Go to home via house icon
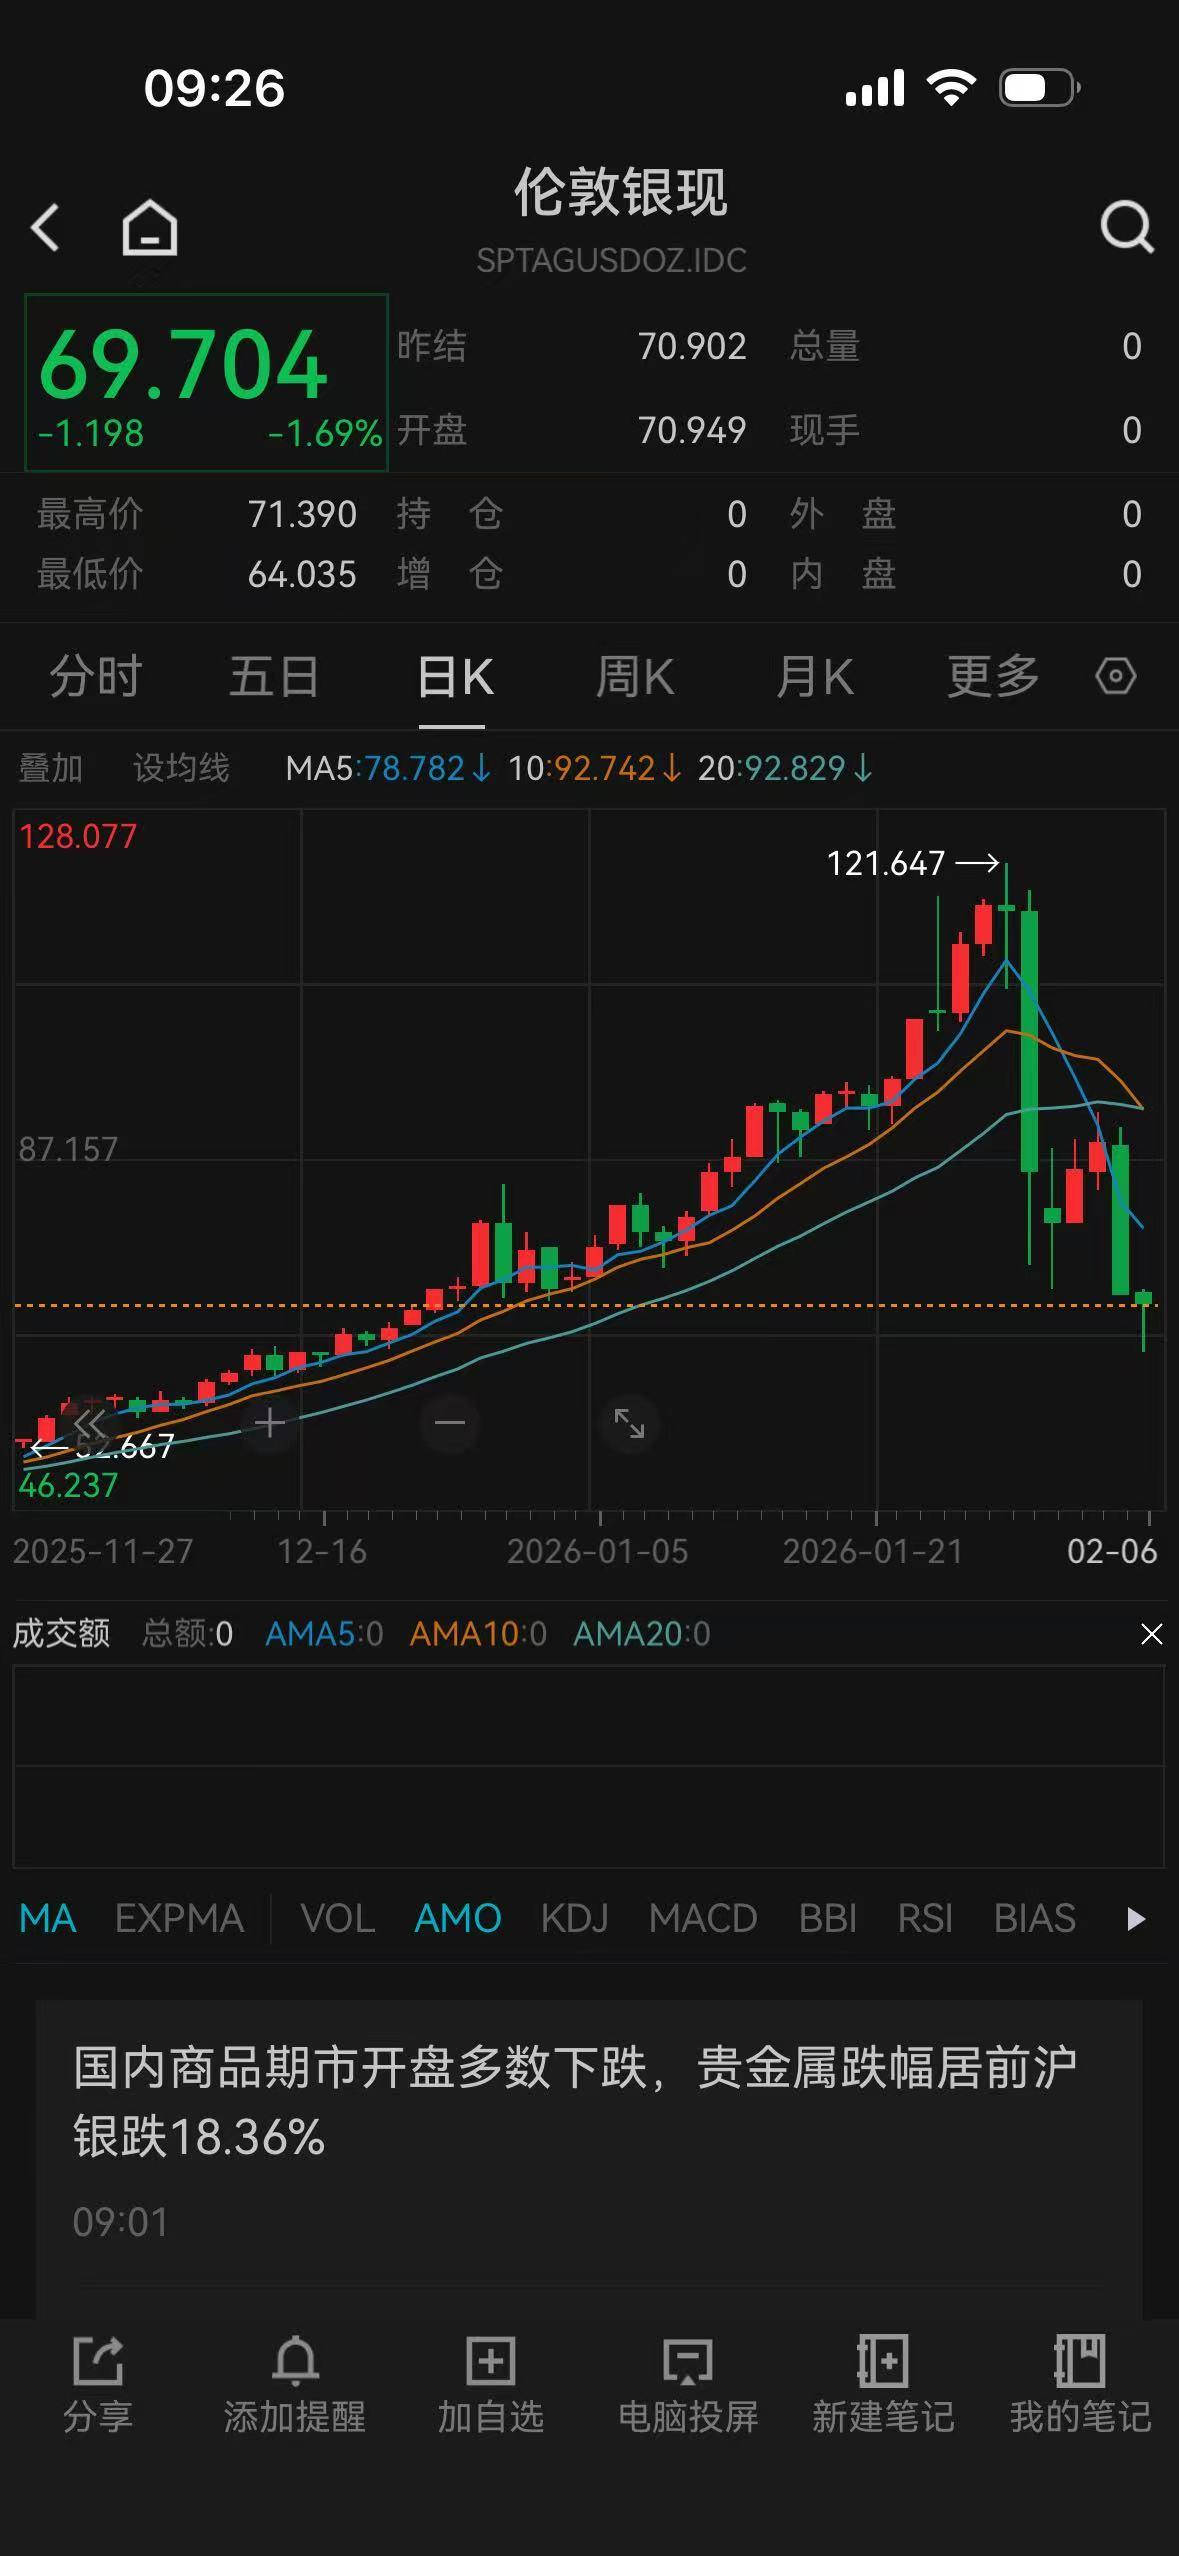This screenshot has height=2556, width=1179. tap(150, 228)
